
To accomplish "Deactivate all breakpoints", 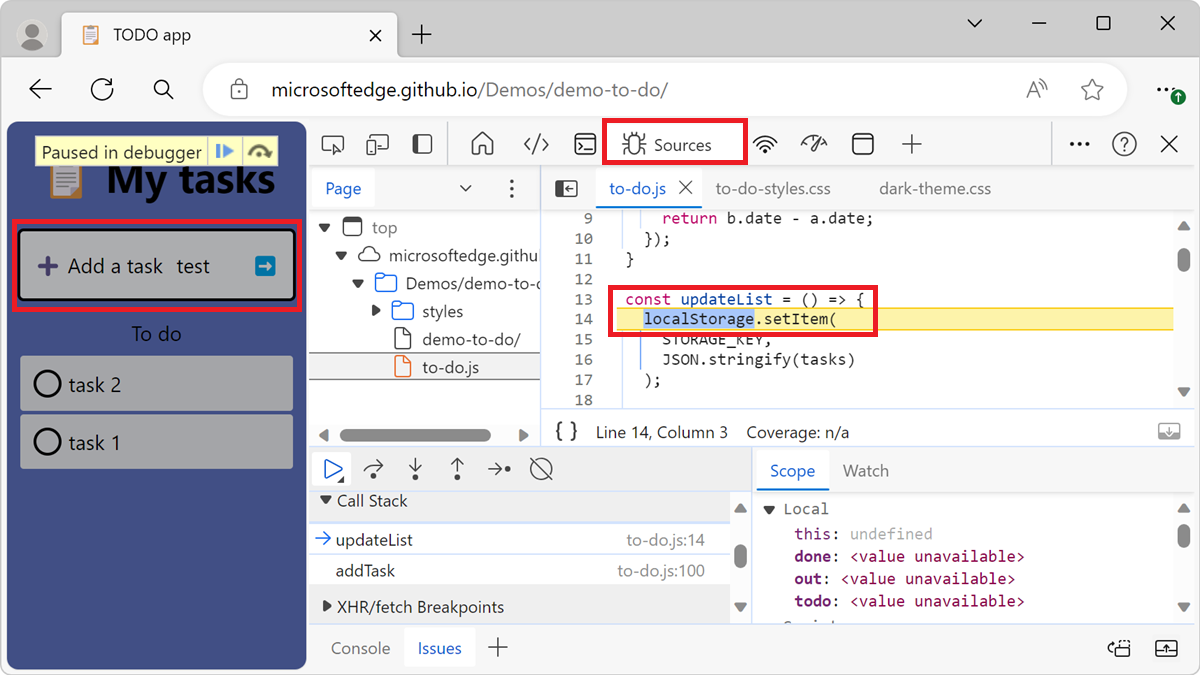I will click(541, 468).
